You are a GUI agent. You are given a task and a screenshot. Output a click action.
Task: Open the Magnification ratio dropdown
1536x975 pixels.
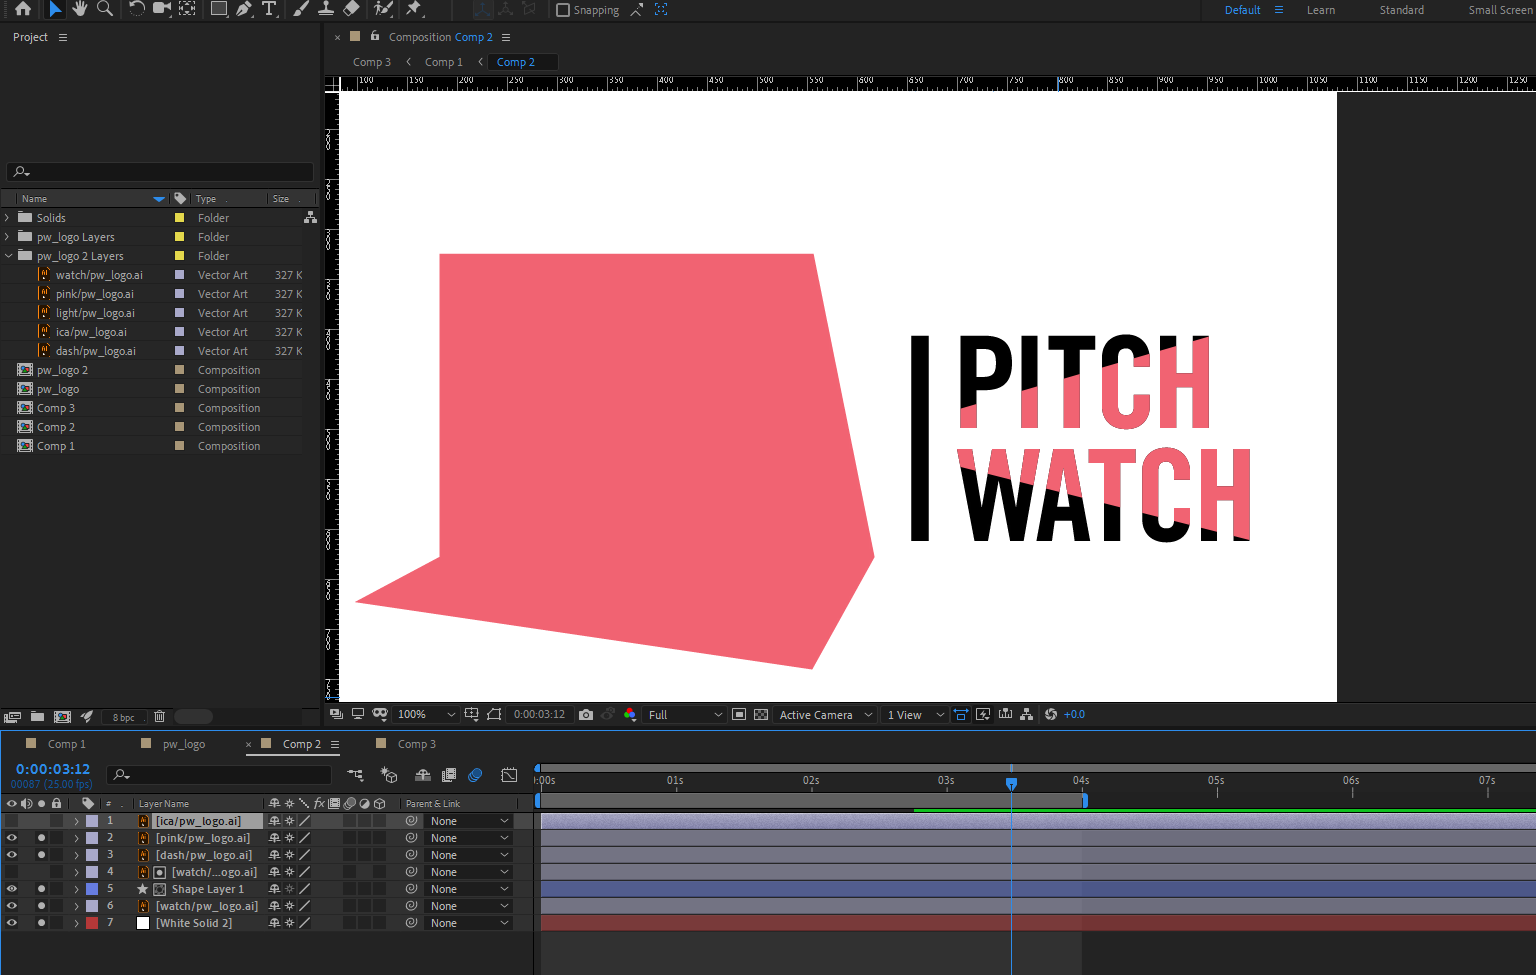click(425, 714)
